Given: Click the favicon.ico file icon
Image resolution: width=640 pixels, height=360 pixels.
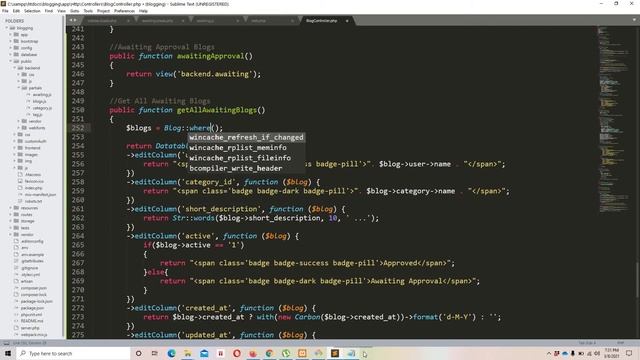Looking at the screenshot, I should (x=20, y=181).
